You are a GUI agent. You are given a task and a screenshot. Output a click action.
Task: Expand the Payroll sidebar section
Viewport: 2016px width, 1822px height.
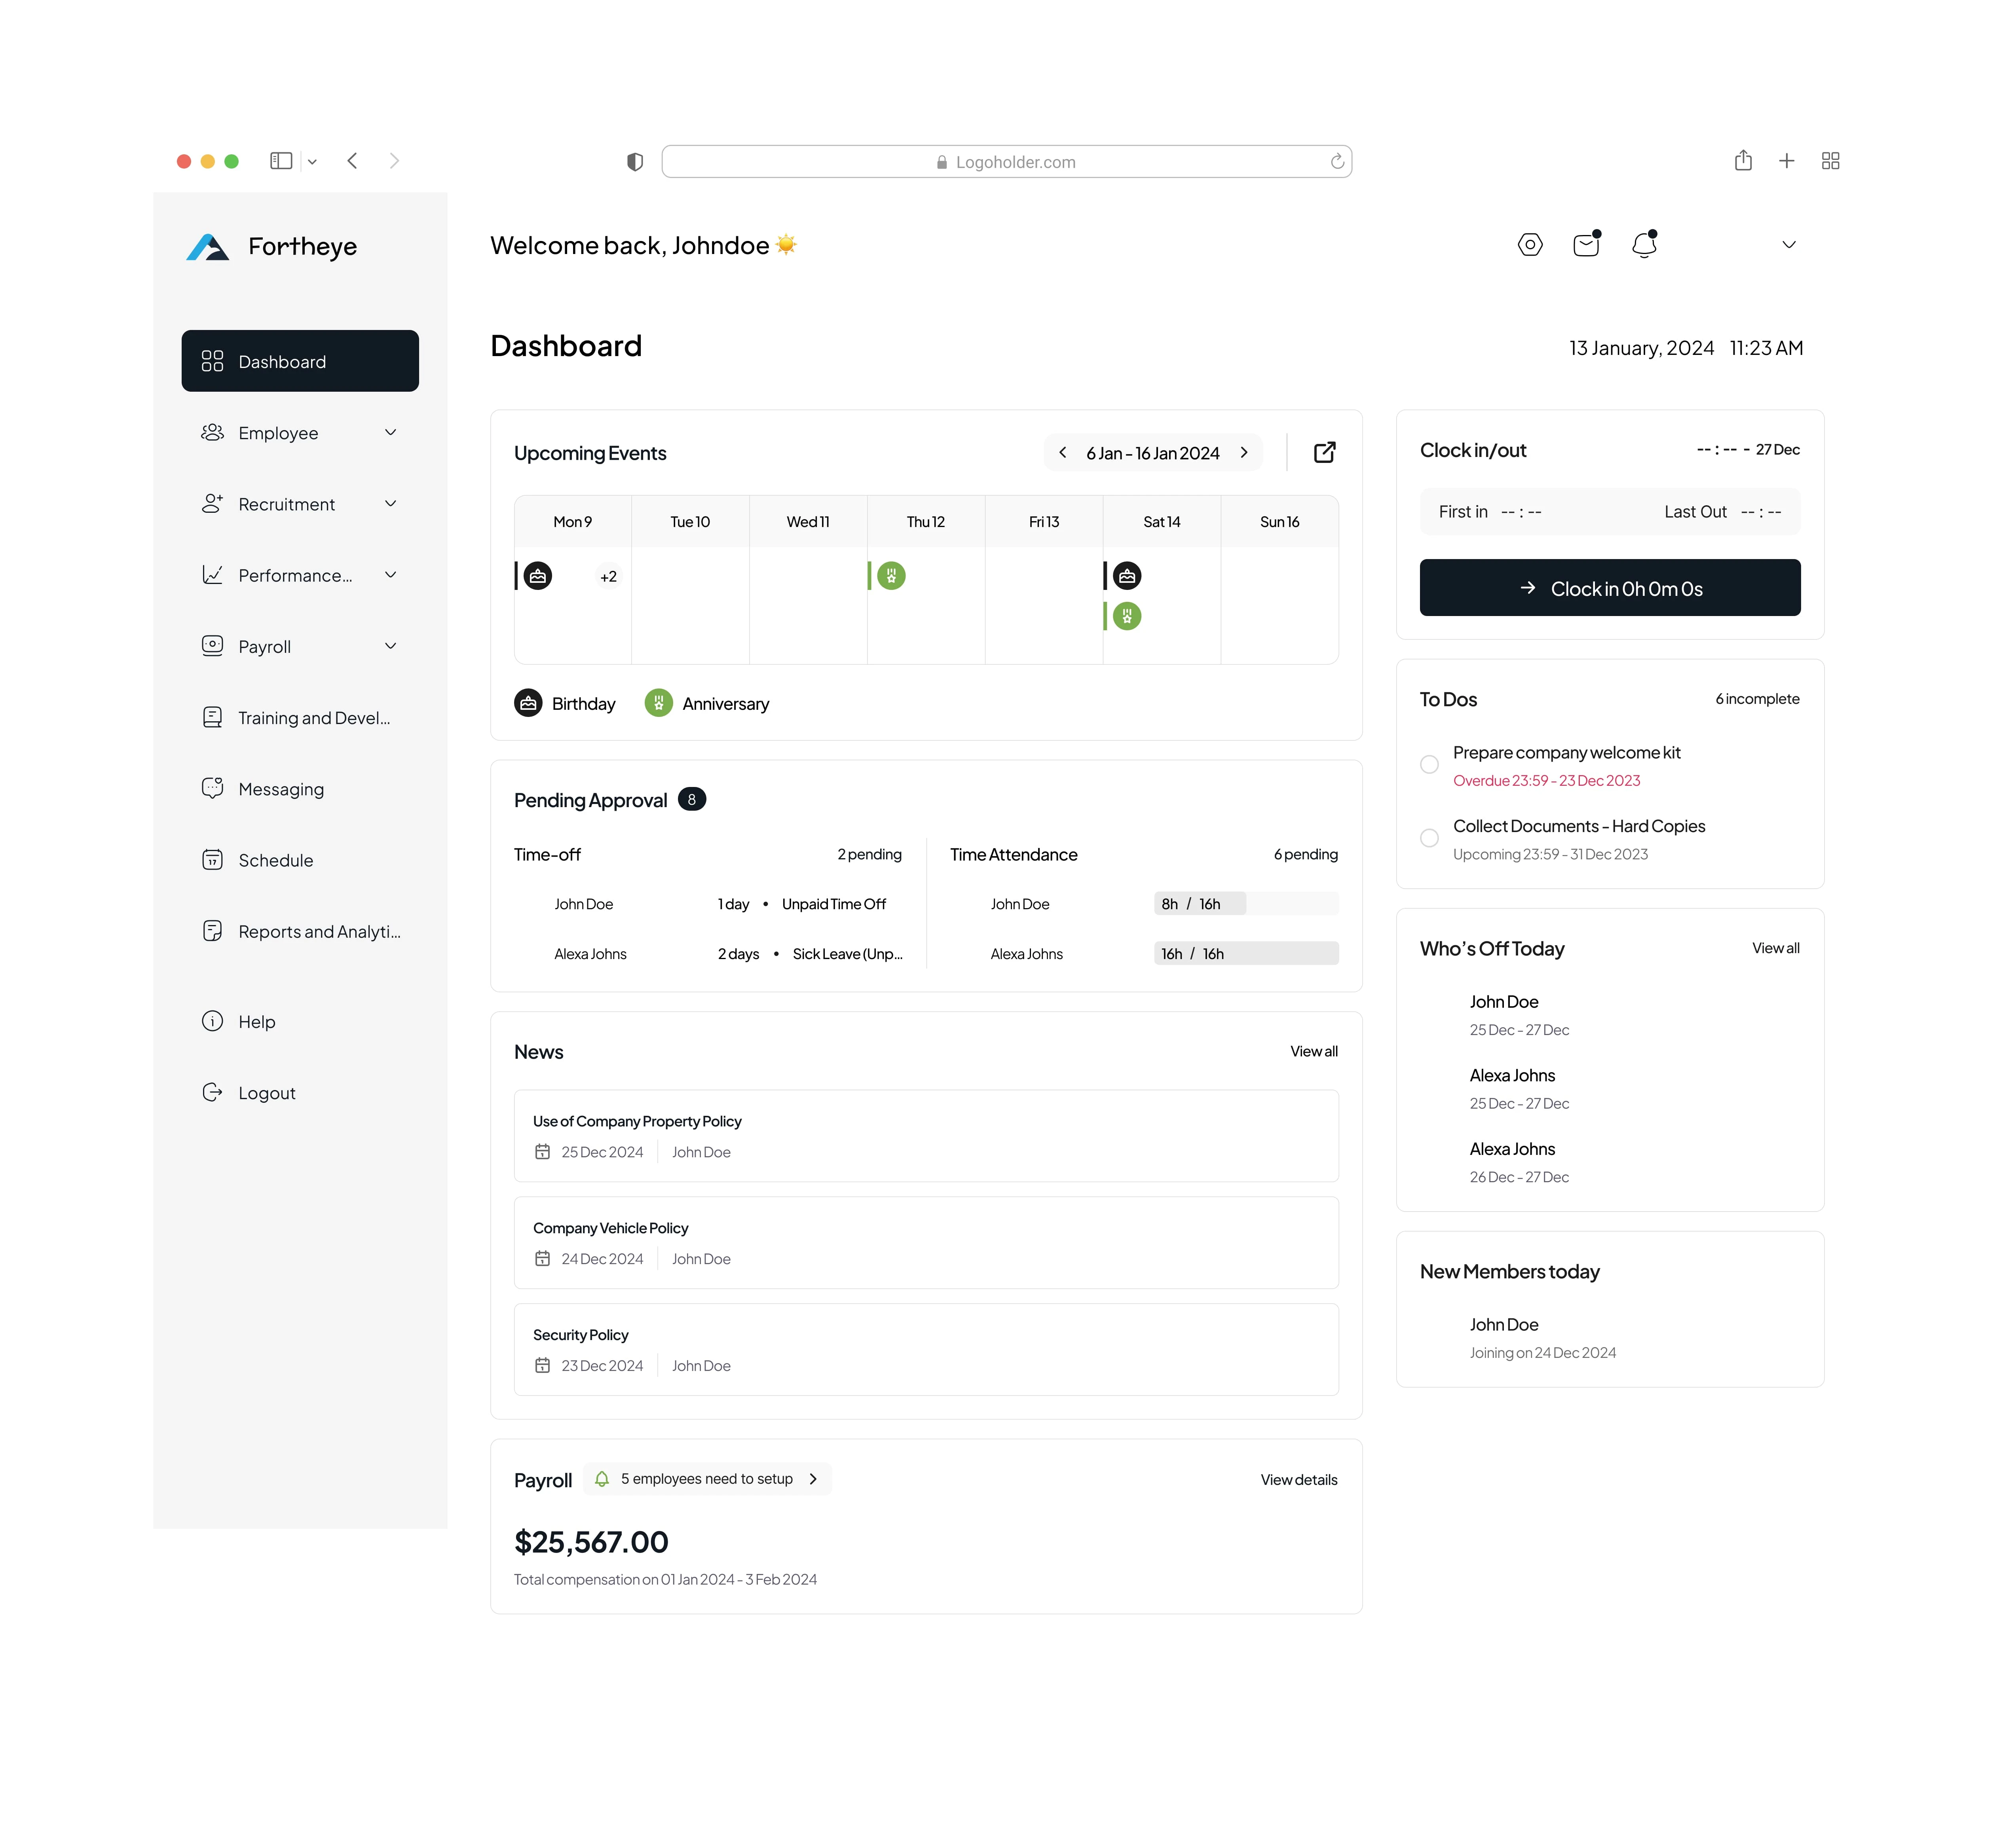tap(390, 647)
